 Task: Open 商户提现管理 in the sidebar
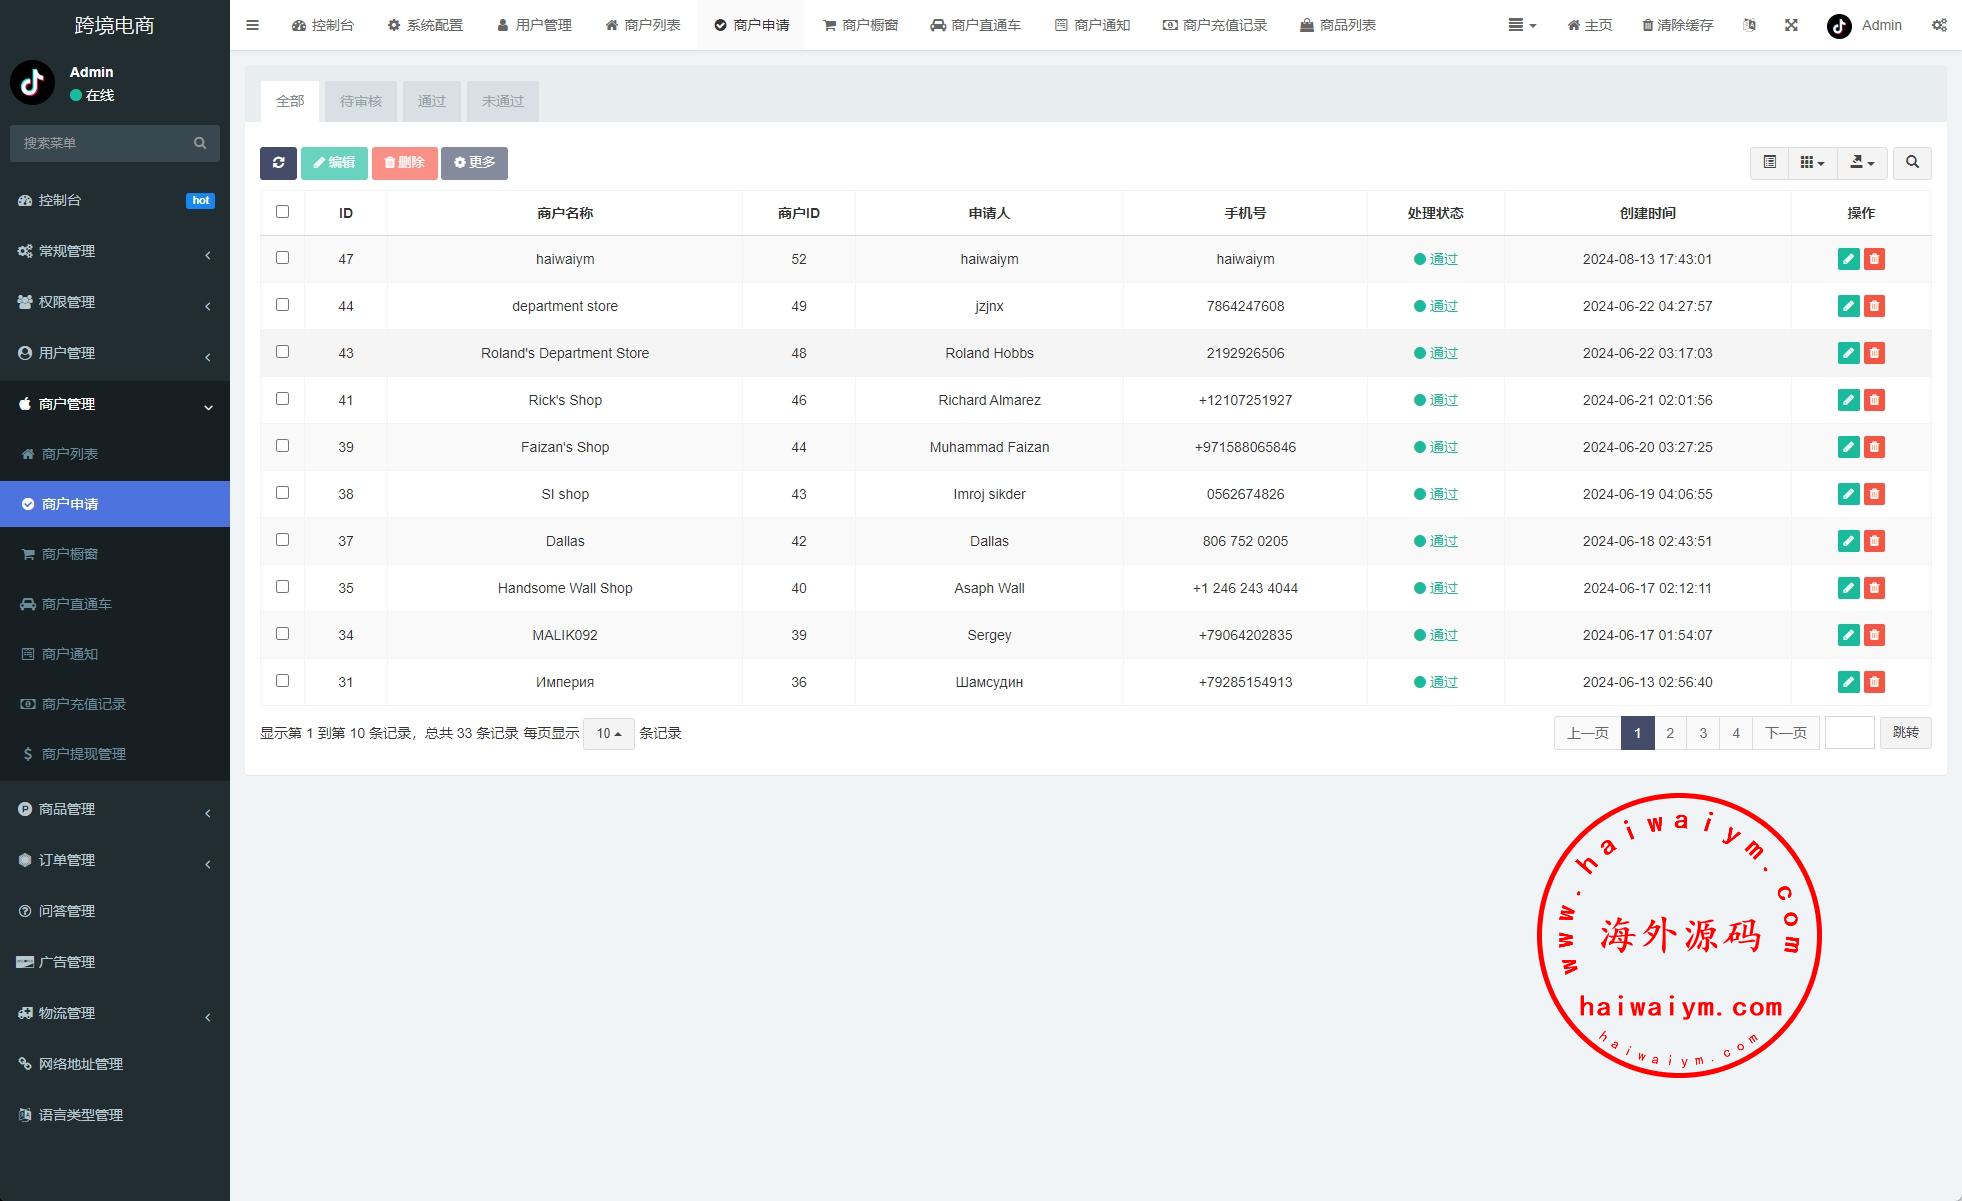point(84,754)
